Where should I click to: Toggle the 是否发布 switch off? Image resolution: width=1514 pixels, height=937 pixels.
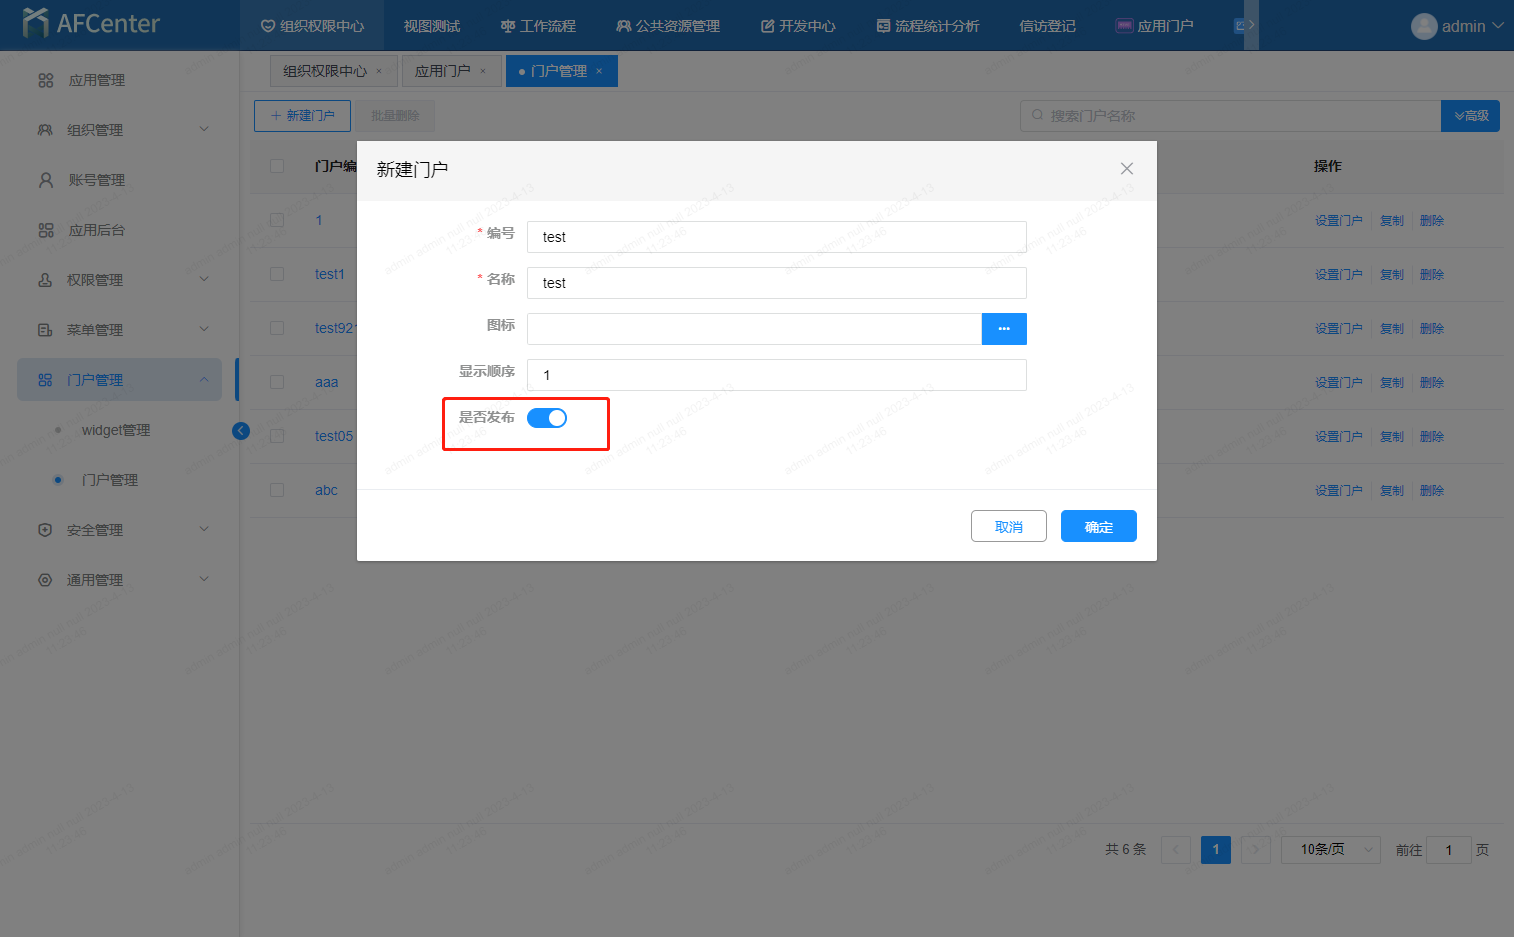pyautogui.click(x=547, y=418)
